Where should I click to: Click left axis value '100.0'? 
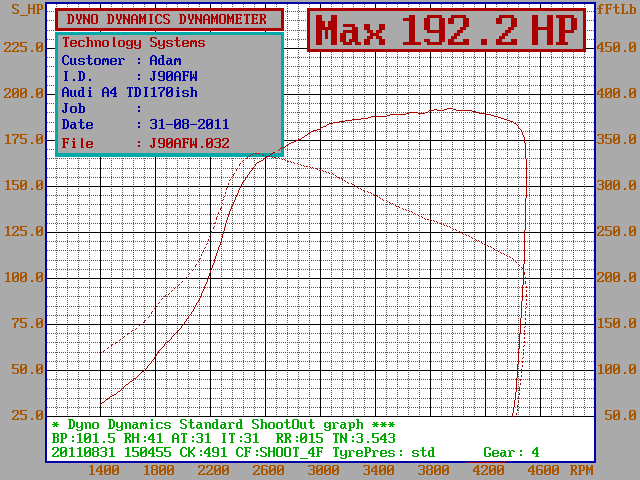23,278
